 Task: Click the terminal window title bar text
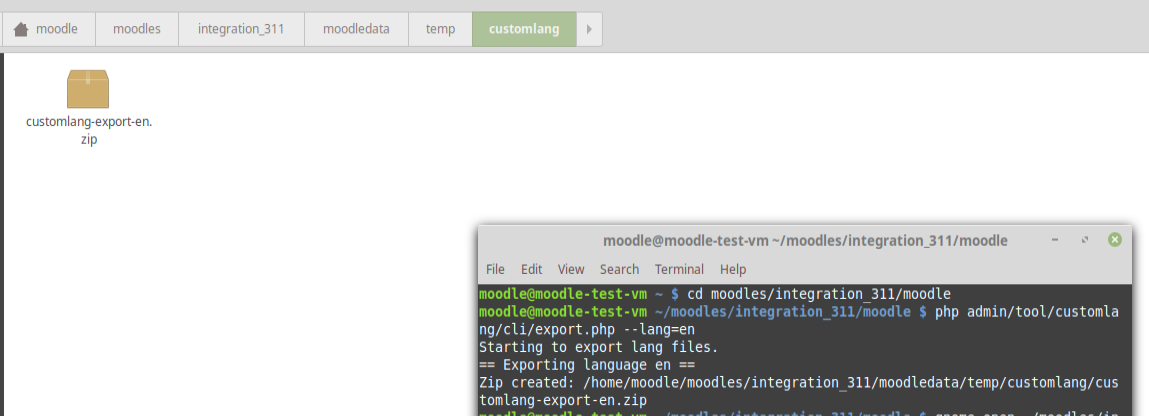coord(805,240)
